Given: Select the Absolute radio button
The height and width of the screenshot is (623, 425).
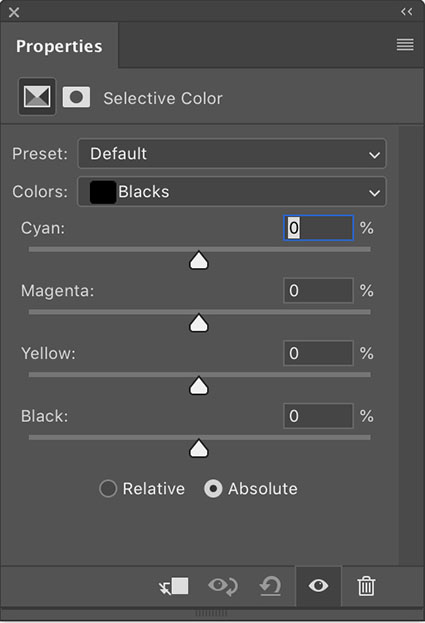Looking at the screenshot, I should 213,489.
